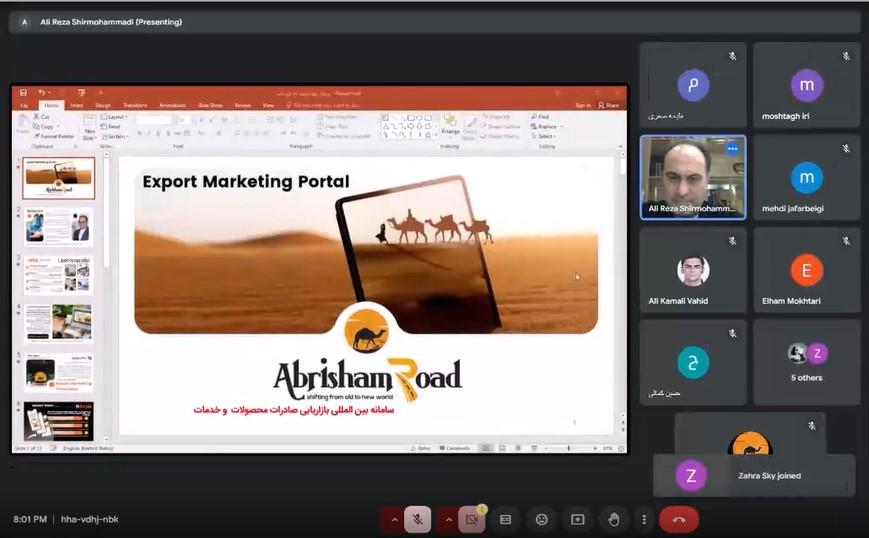The height and width of the screenshot is (538, 869).
Task: Raise hand using the hand icon
Action: pyautogui.click(x=613, y=520)
